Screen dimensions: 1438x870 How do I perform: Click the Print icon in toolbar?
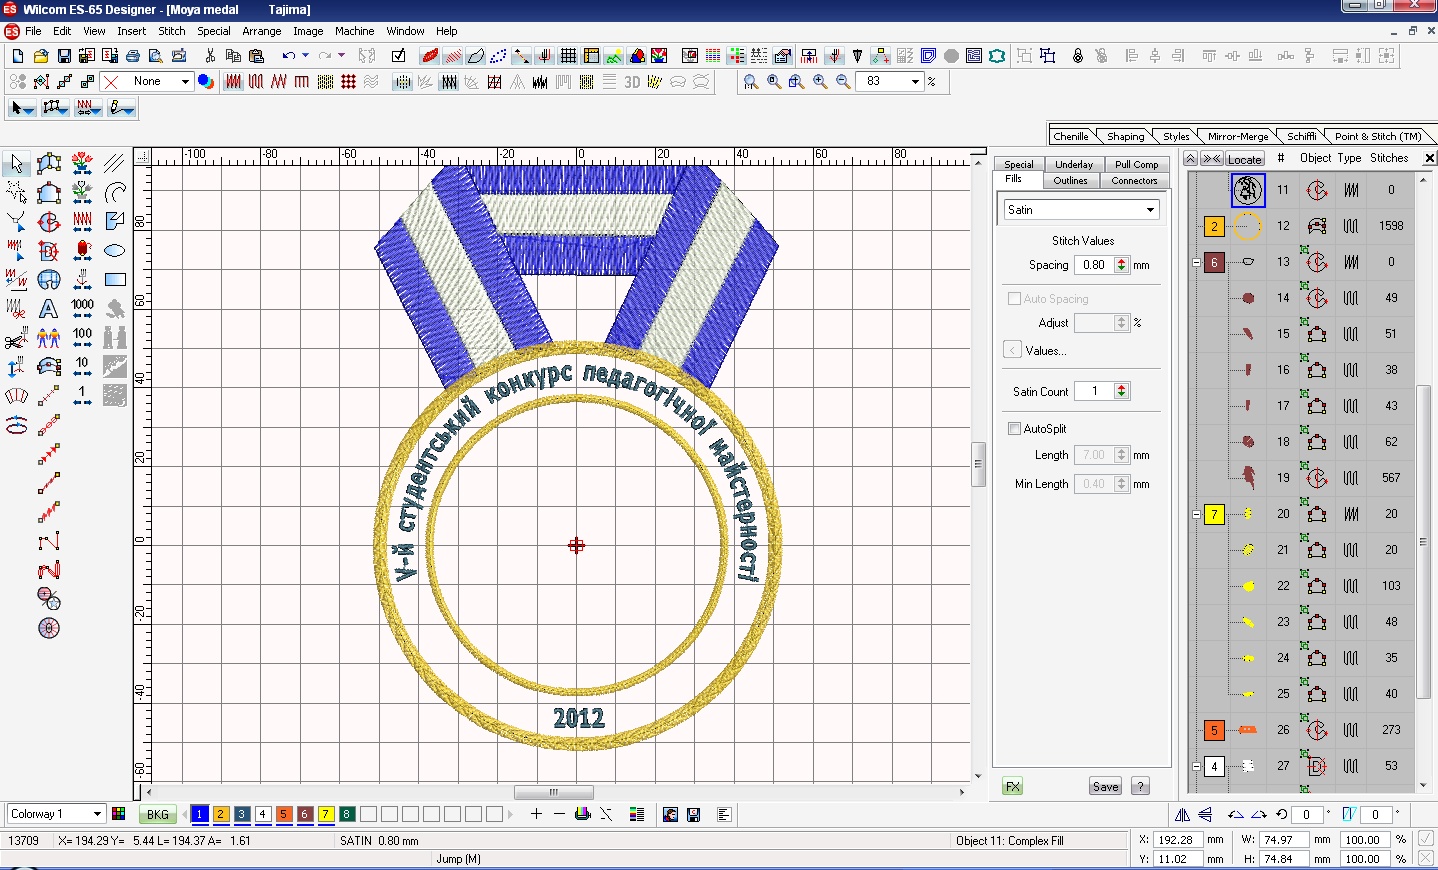click(x=132, y=56)
